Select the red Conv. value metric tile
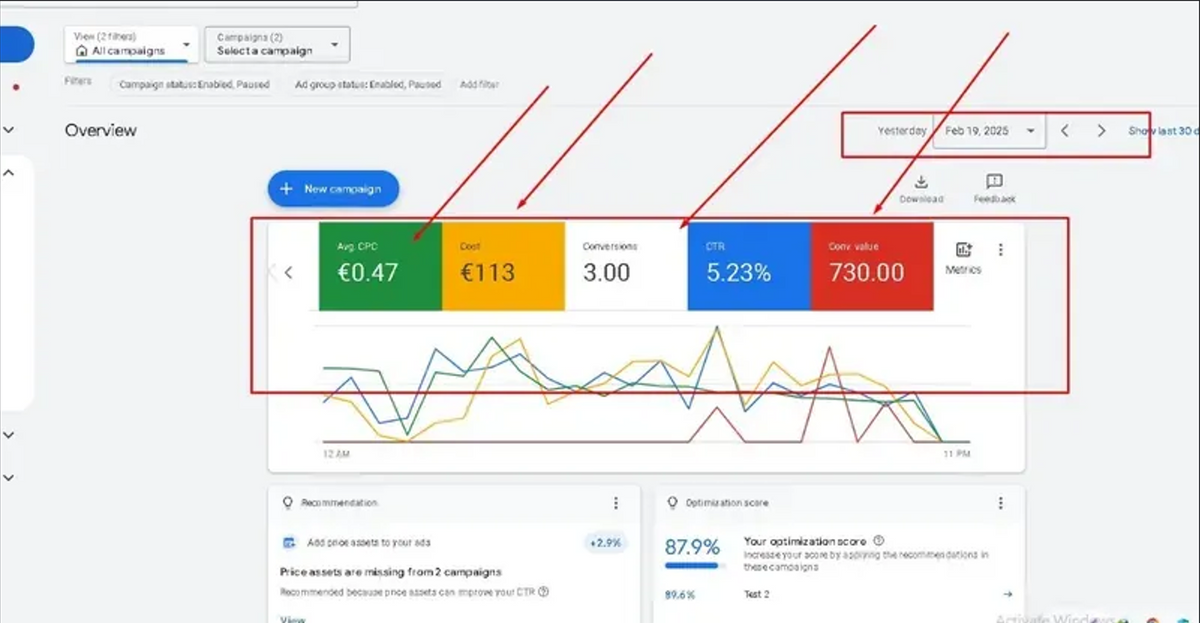 pyautogui.click(x=872, y=266)
